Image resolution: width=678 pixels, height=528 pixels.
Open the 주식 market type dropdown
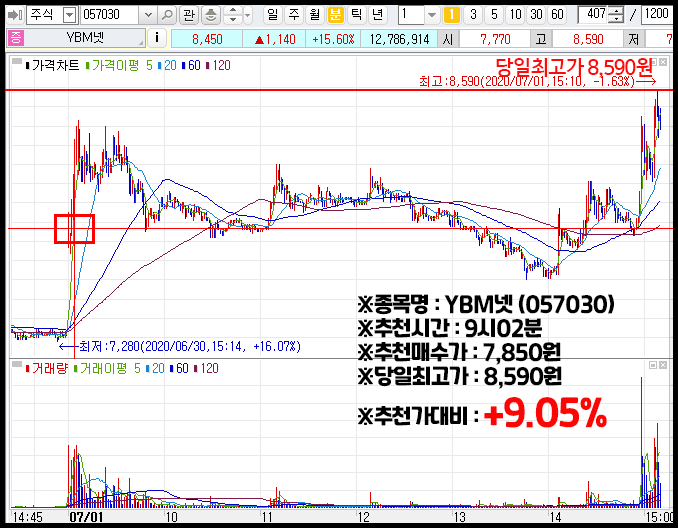[69, 16]
